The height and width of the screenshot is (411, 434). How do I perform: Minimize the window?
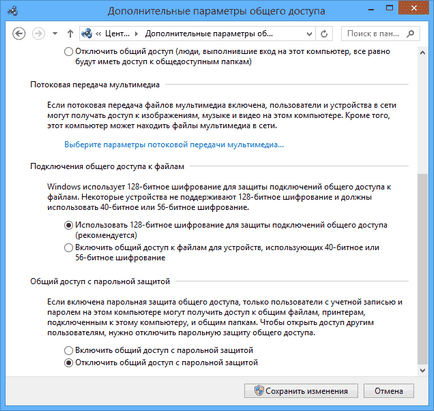(x=371, y=9)
